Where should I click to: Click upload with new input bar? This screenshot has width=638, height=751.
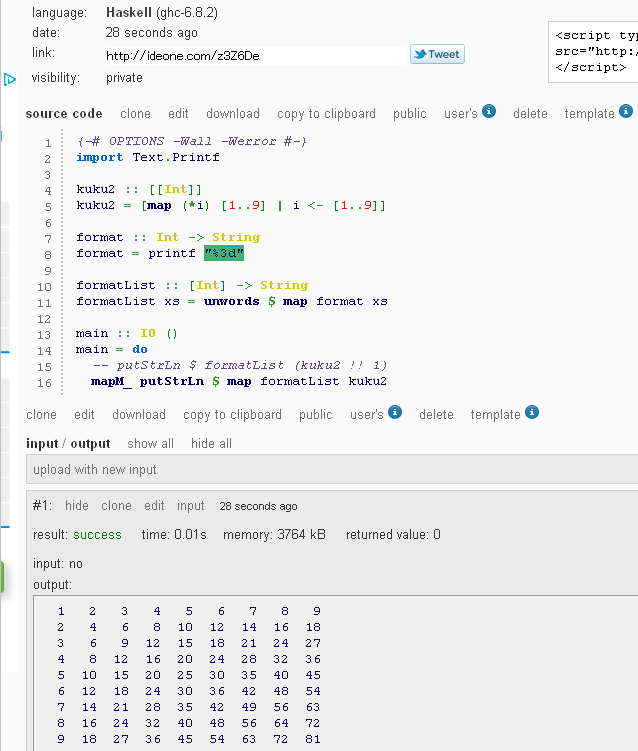(x=332, y=469)
